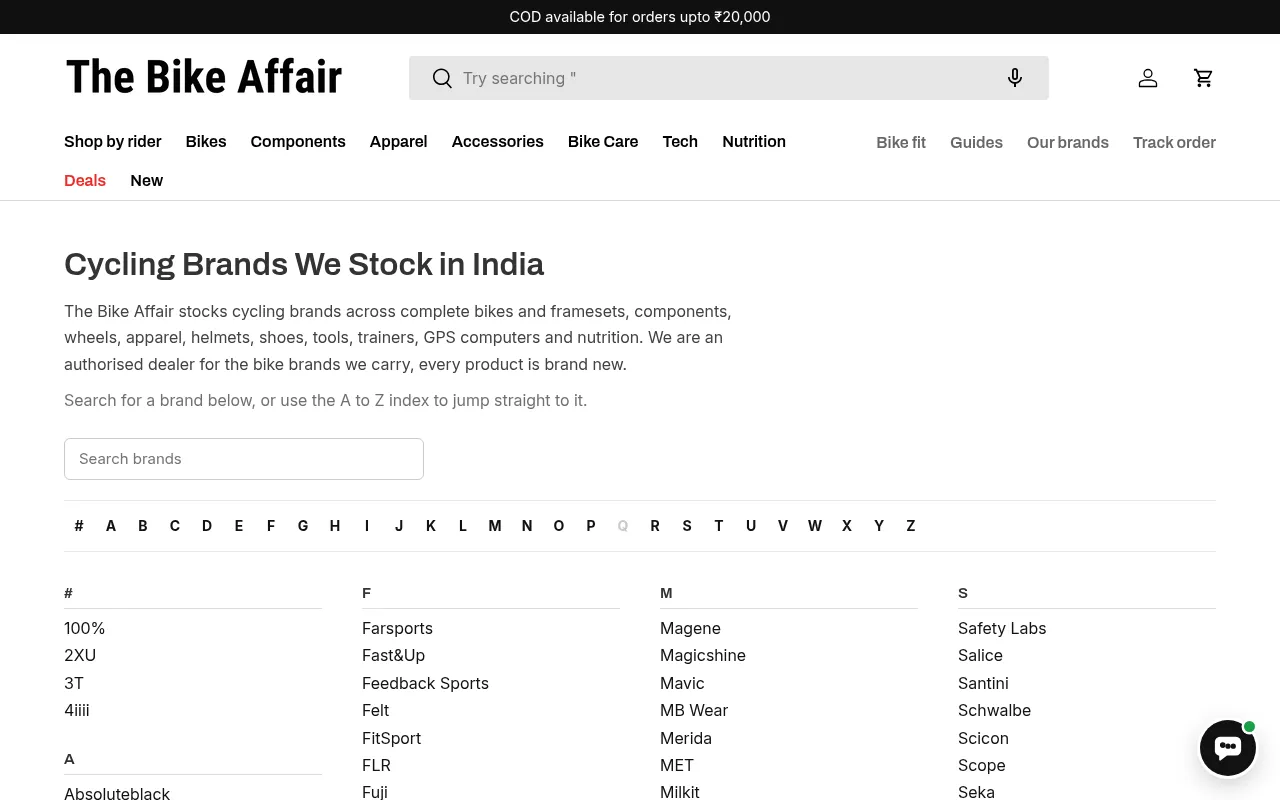Viewport: 1280px width, 800px height.
Task: Open the Track order page
Action: click(x=1174, y=143)
